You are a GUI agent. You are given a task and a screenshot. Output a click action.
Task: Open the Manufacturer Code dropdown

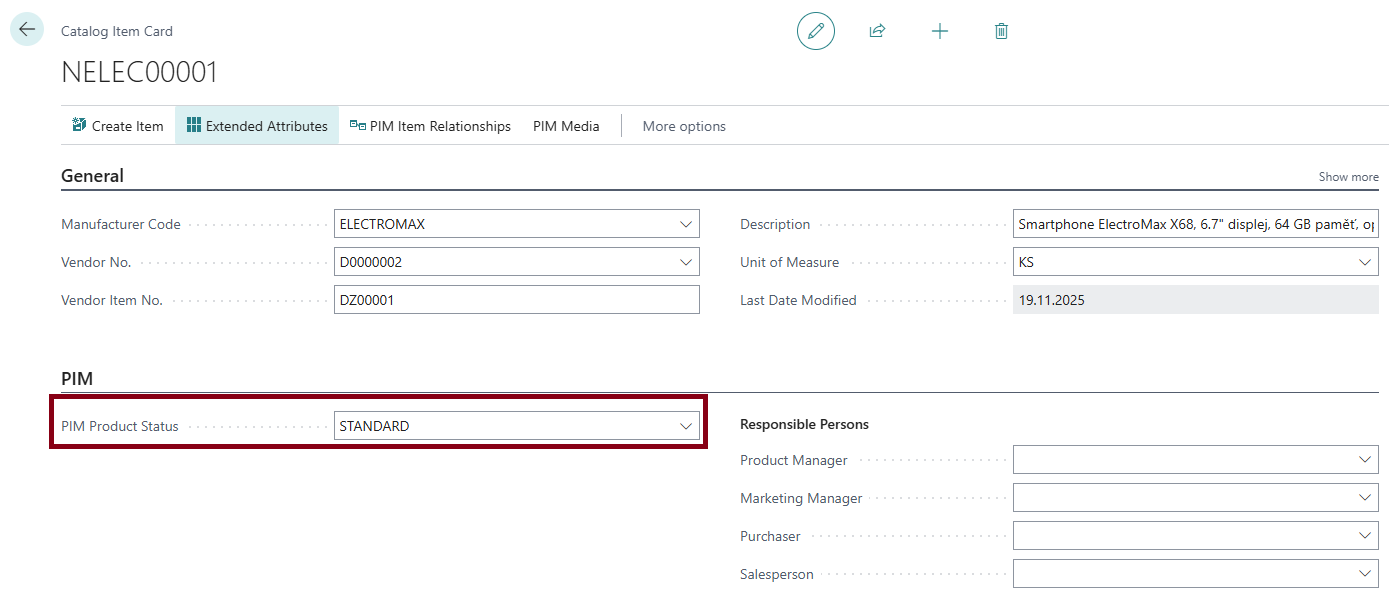click(686, 223)
